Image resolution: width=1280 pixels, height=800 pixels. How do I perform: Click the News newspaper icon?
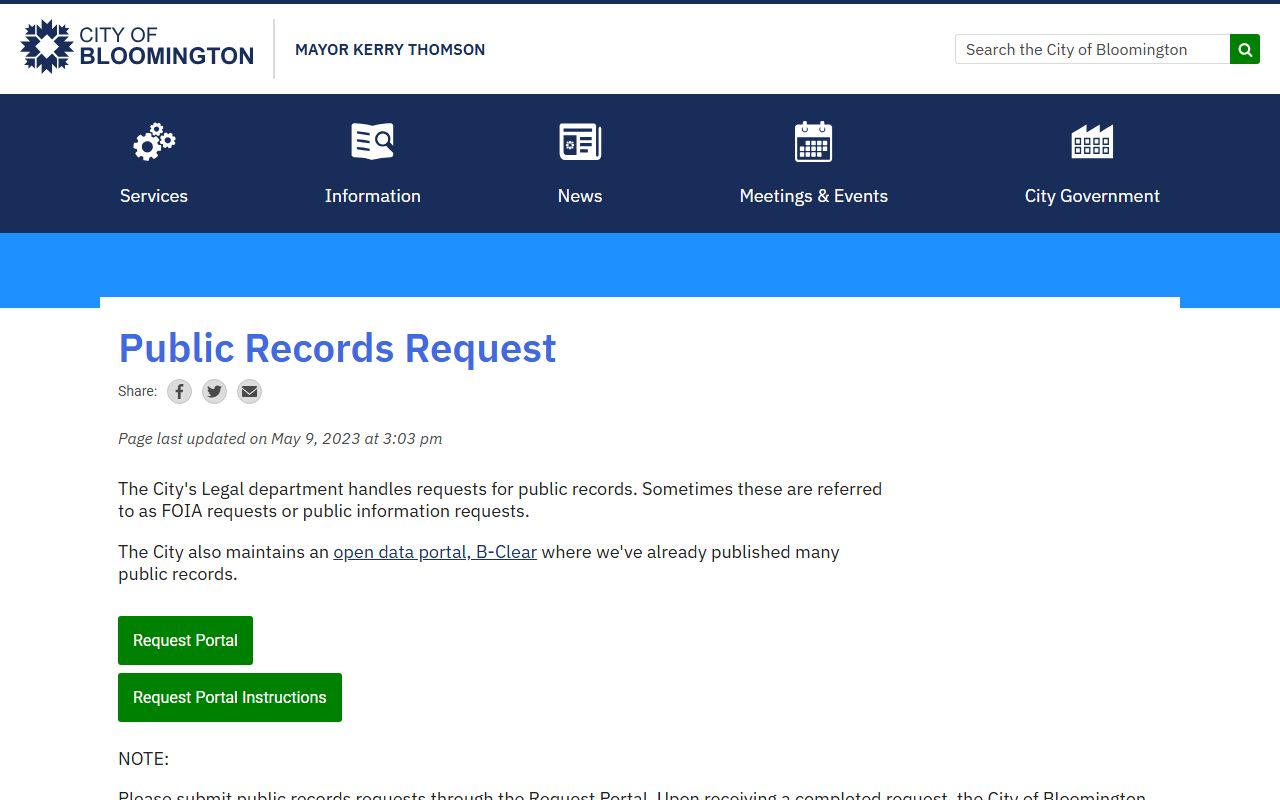(x=580, y=142)
